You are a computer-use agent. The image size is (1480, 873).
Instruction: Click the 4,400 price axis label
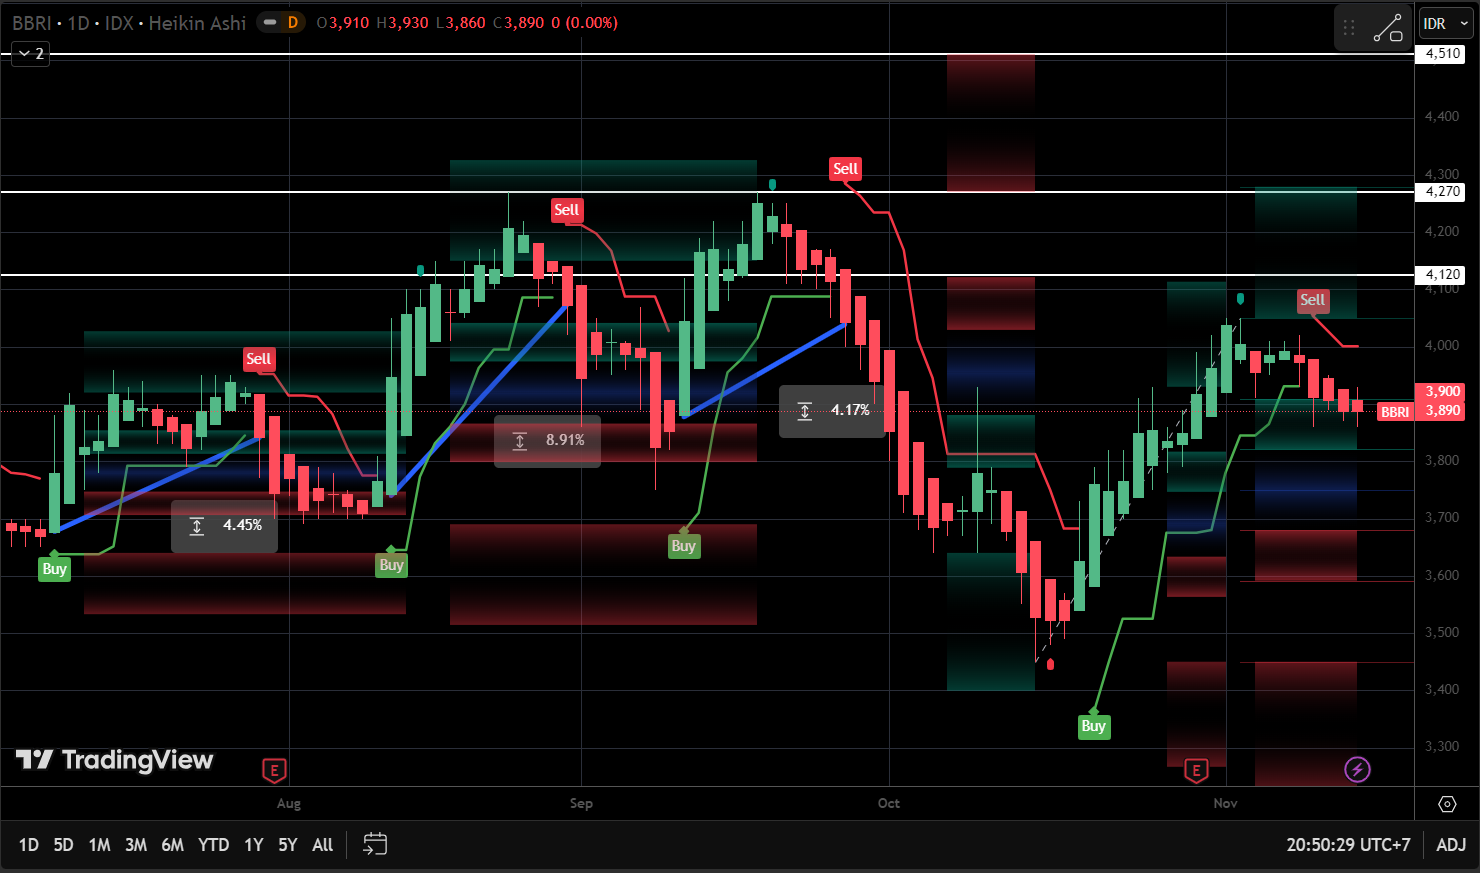coord(1442,117)
